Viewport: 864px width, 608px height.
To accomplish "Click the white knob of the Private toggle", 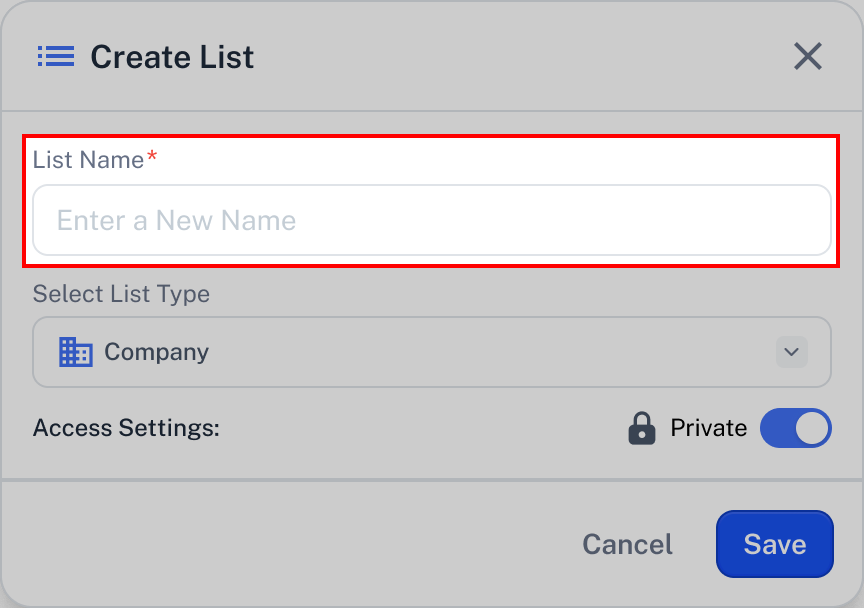I will click(x=812, y=428).
